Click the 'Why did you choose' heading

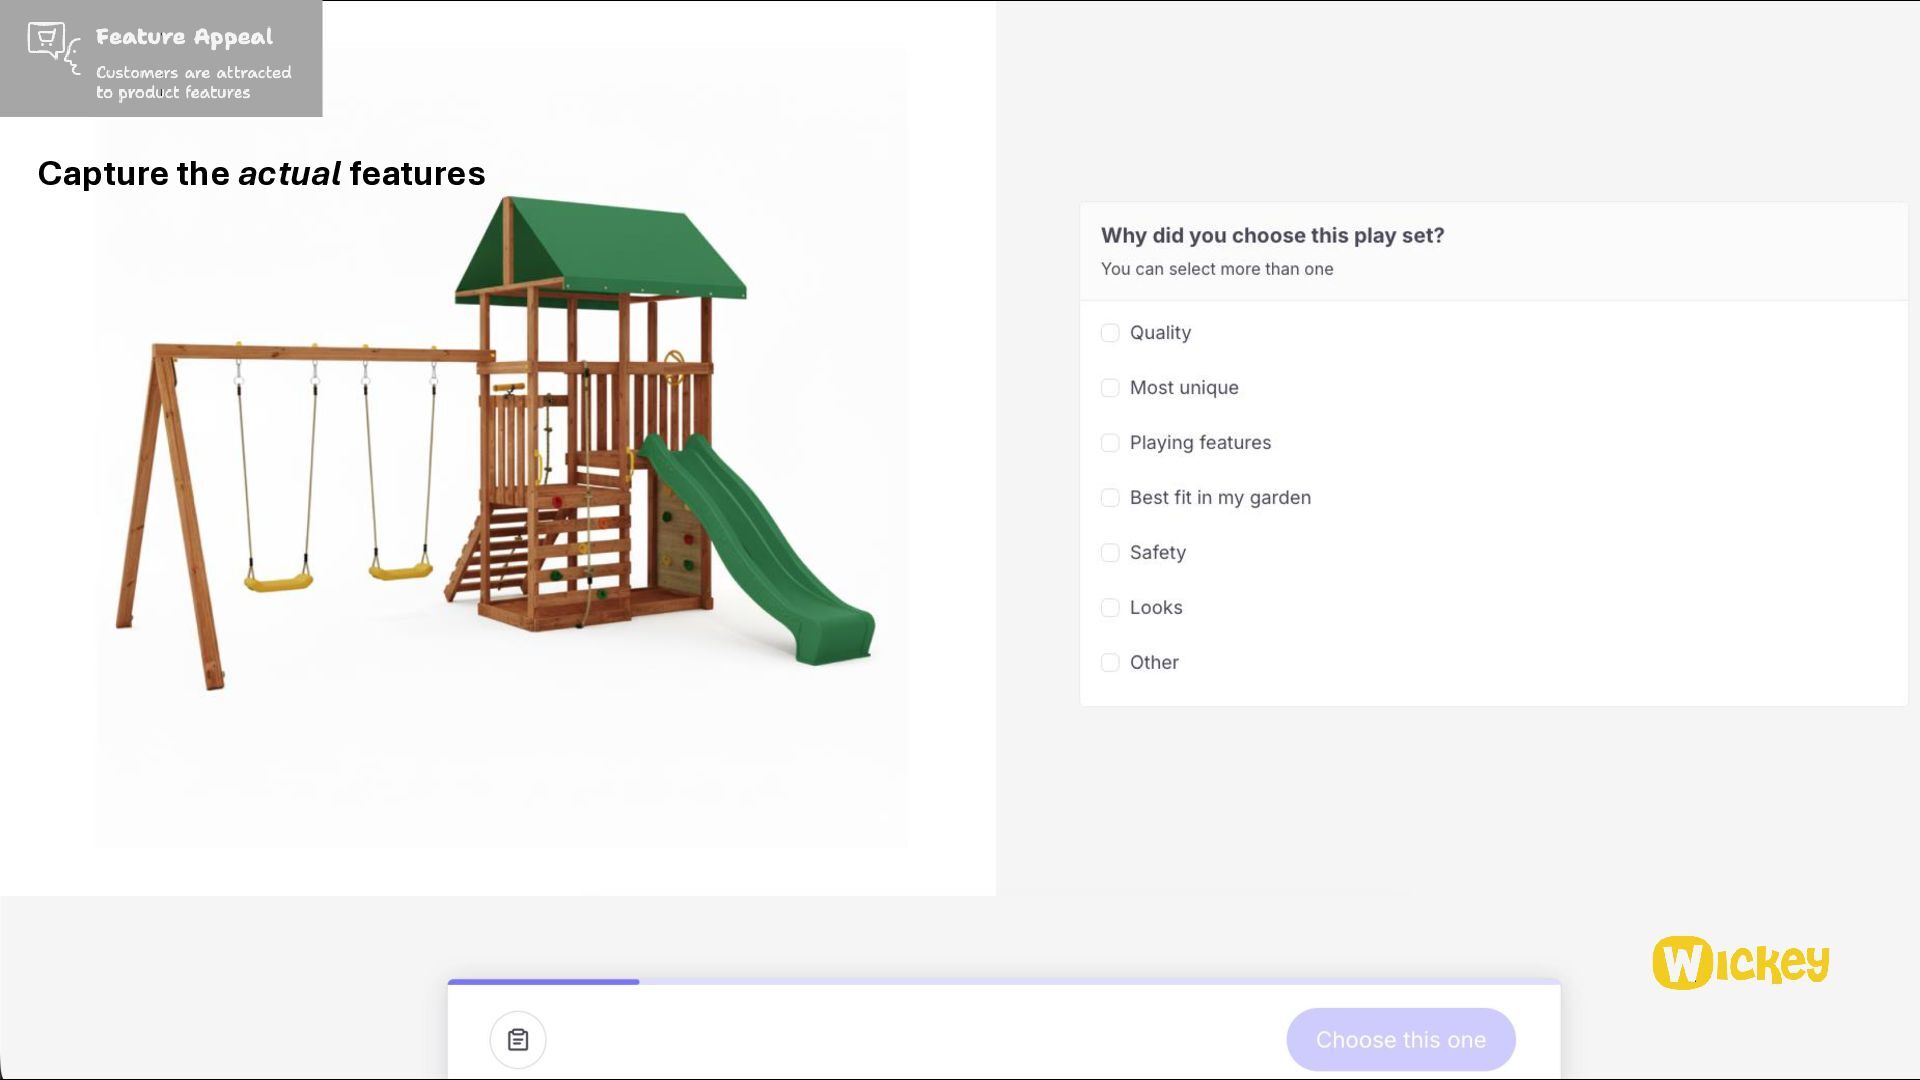coord(1272,236)
